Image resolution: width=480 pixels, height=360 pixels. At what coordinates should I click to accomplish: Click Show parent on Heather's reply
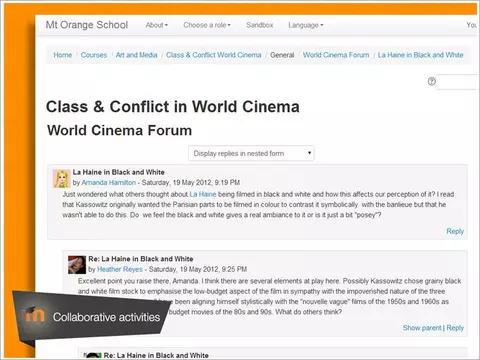pyautogui.click(x=422, y=328)
